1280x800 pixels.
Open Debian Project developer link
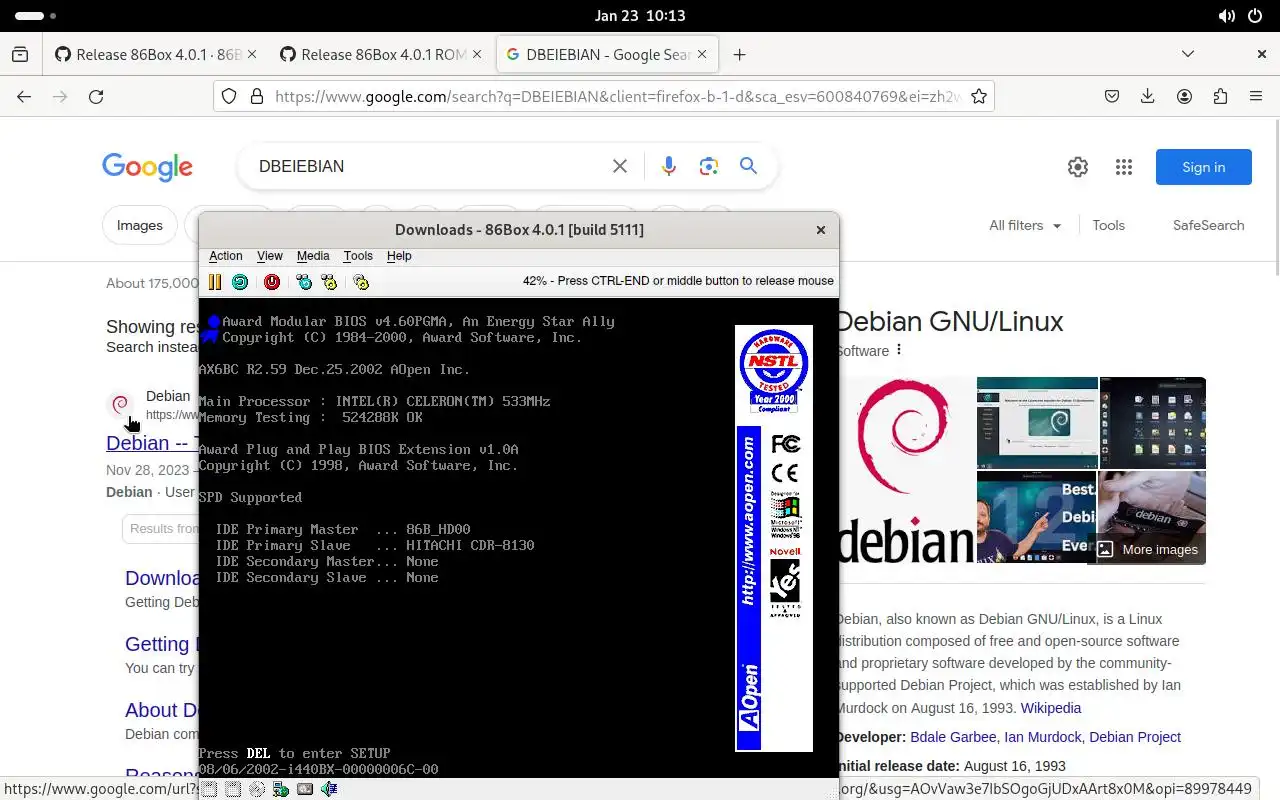point(1135,737)
